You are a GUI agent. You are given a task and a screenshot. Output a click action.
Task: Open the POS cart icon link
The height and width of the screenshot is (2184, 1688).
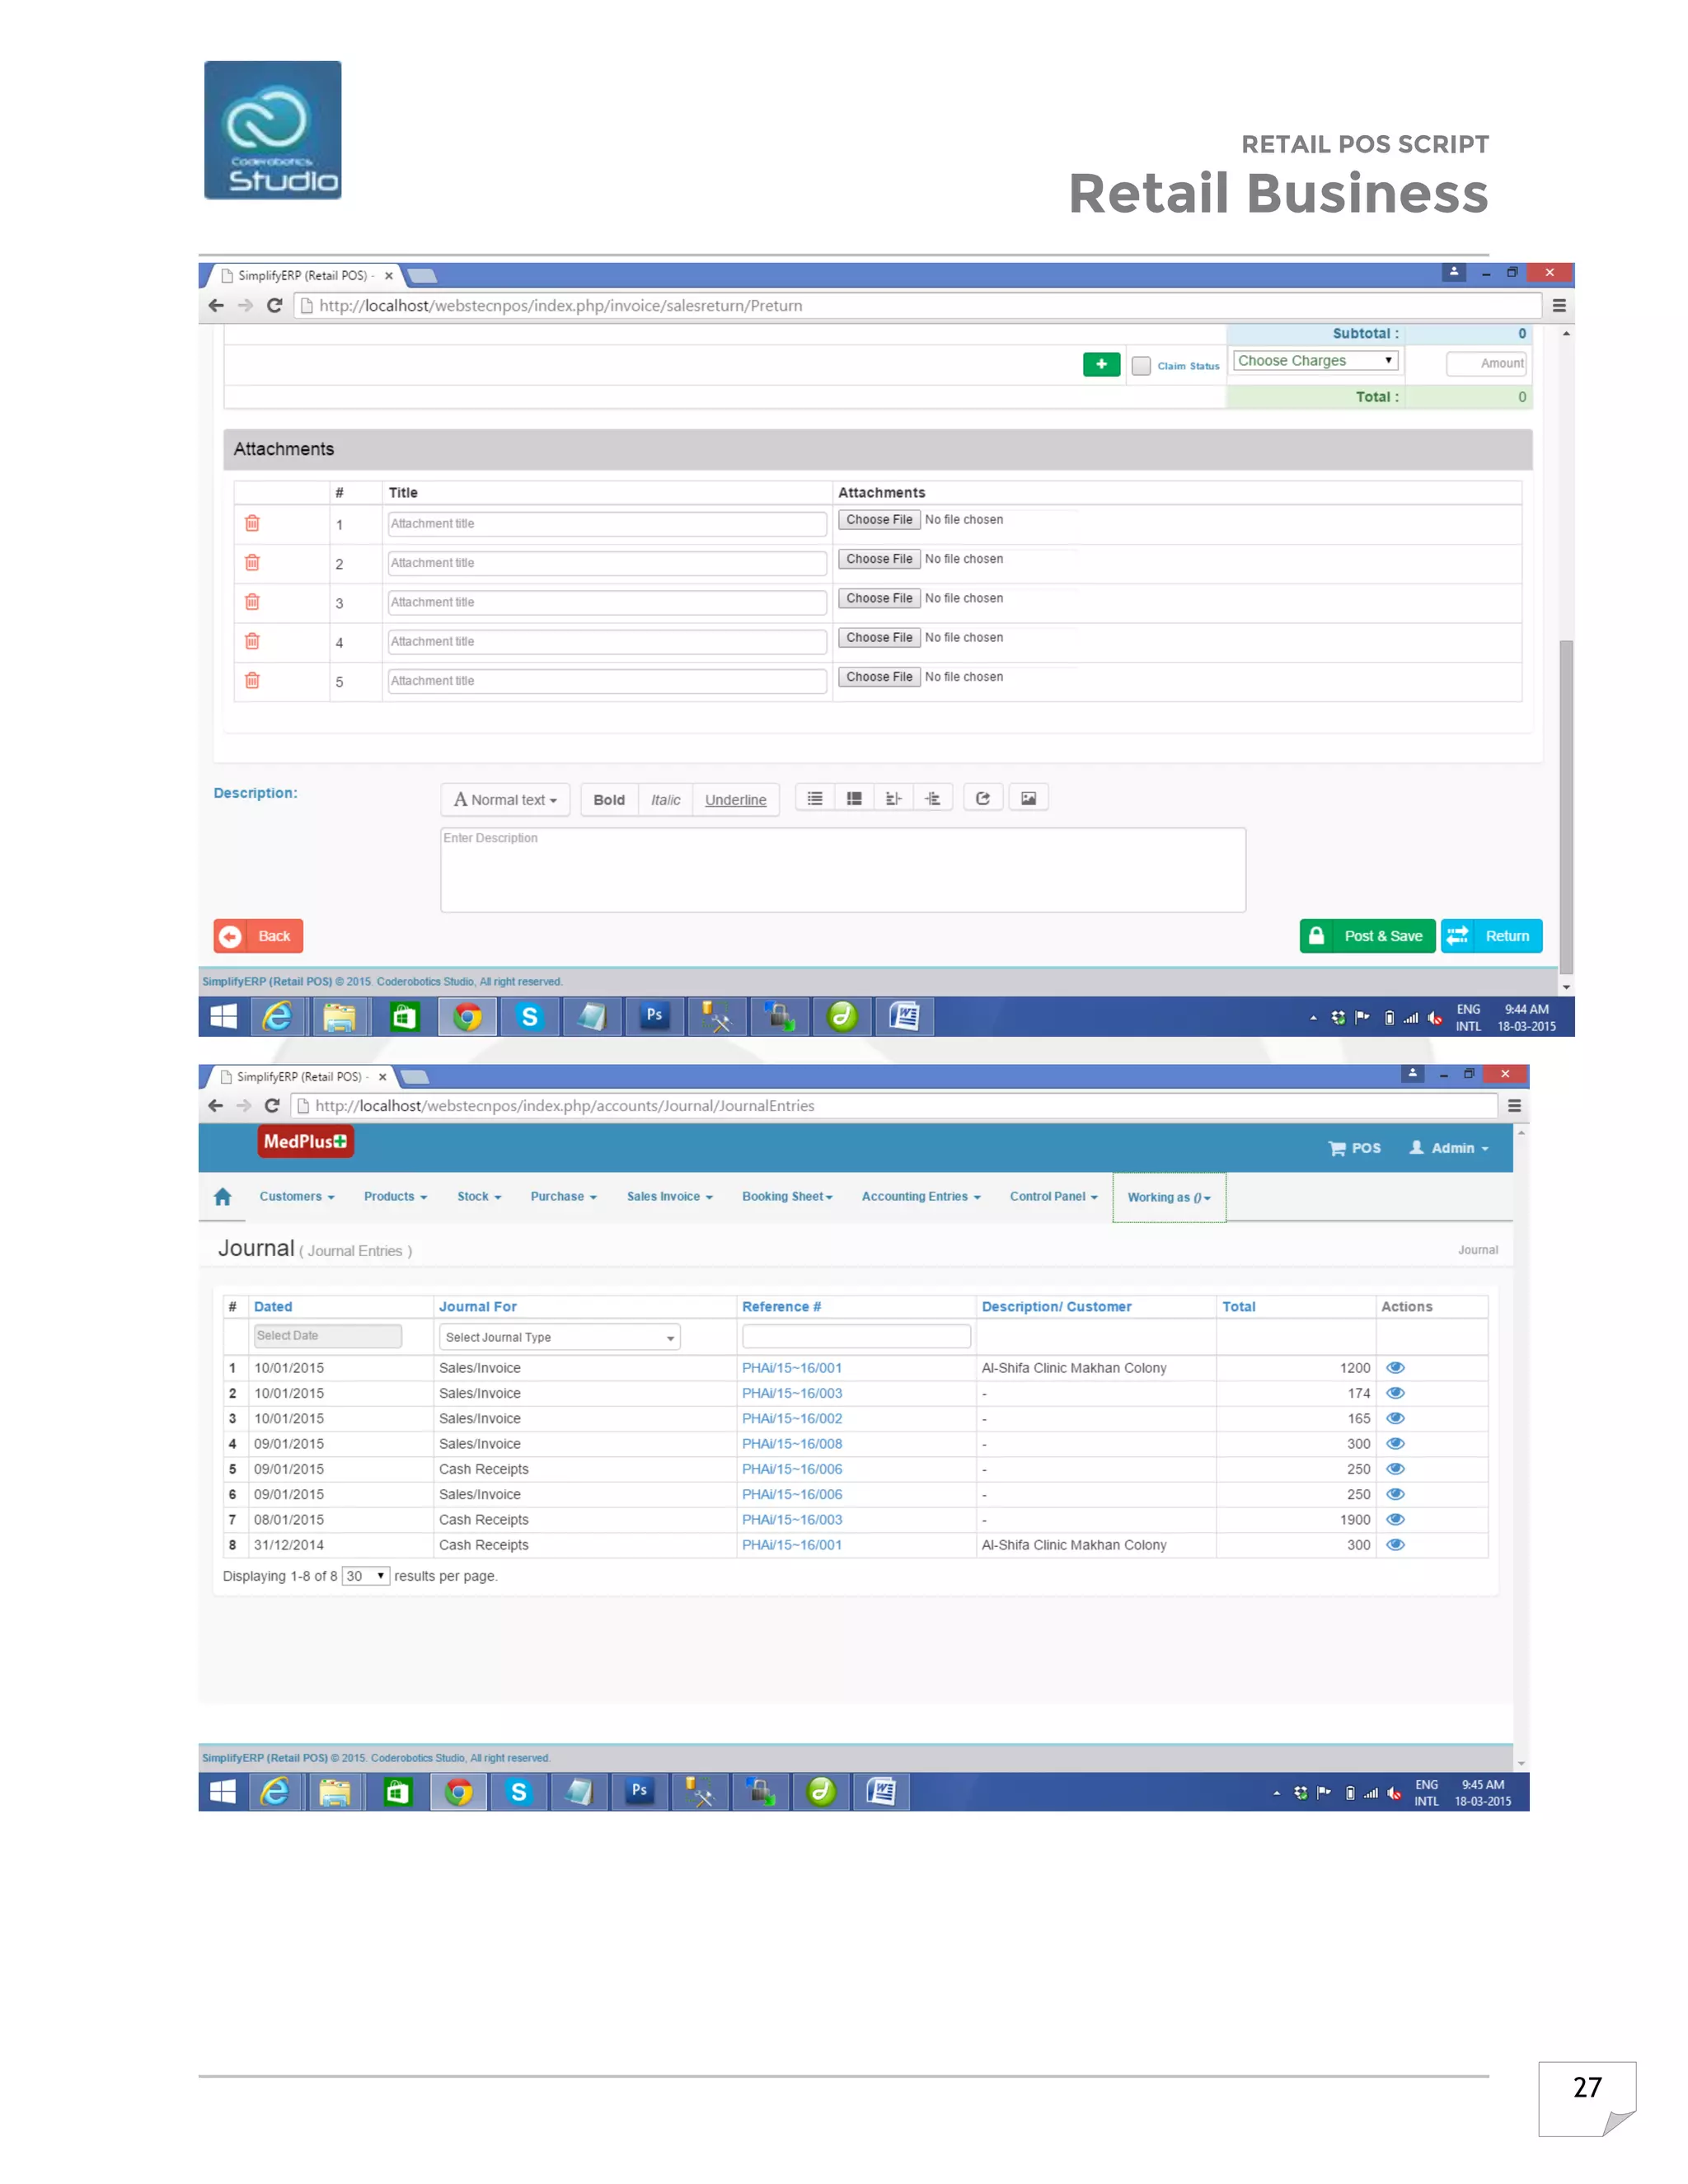point(1354,1148)
